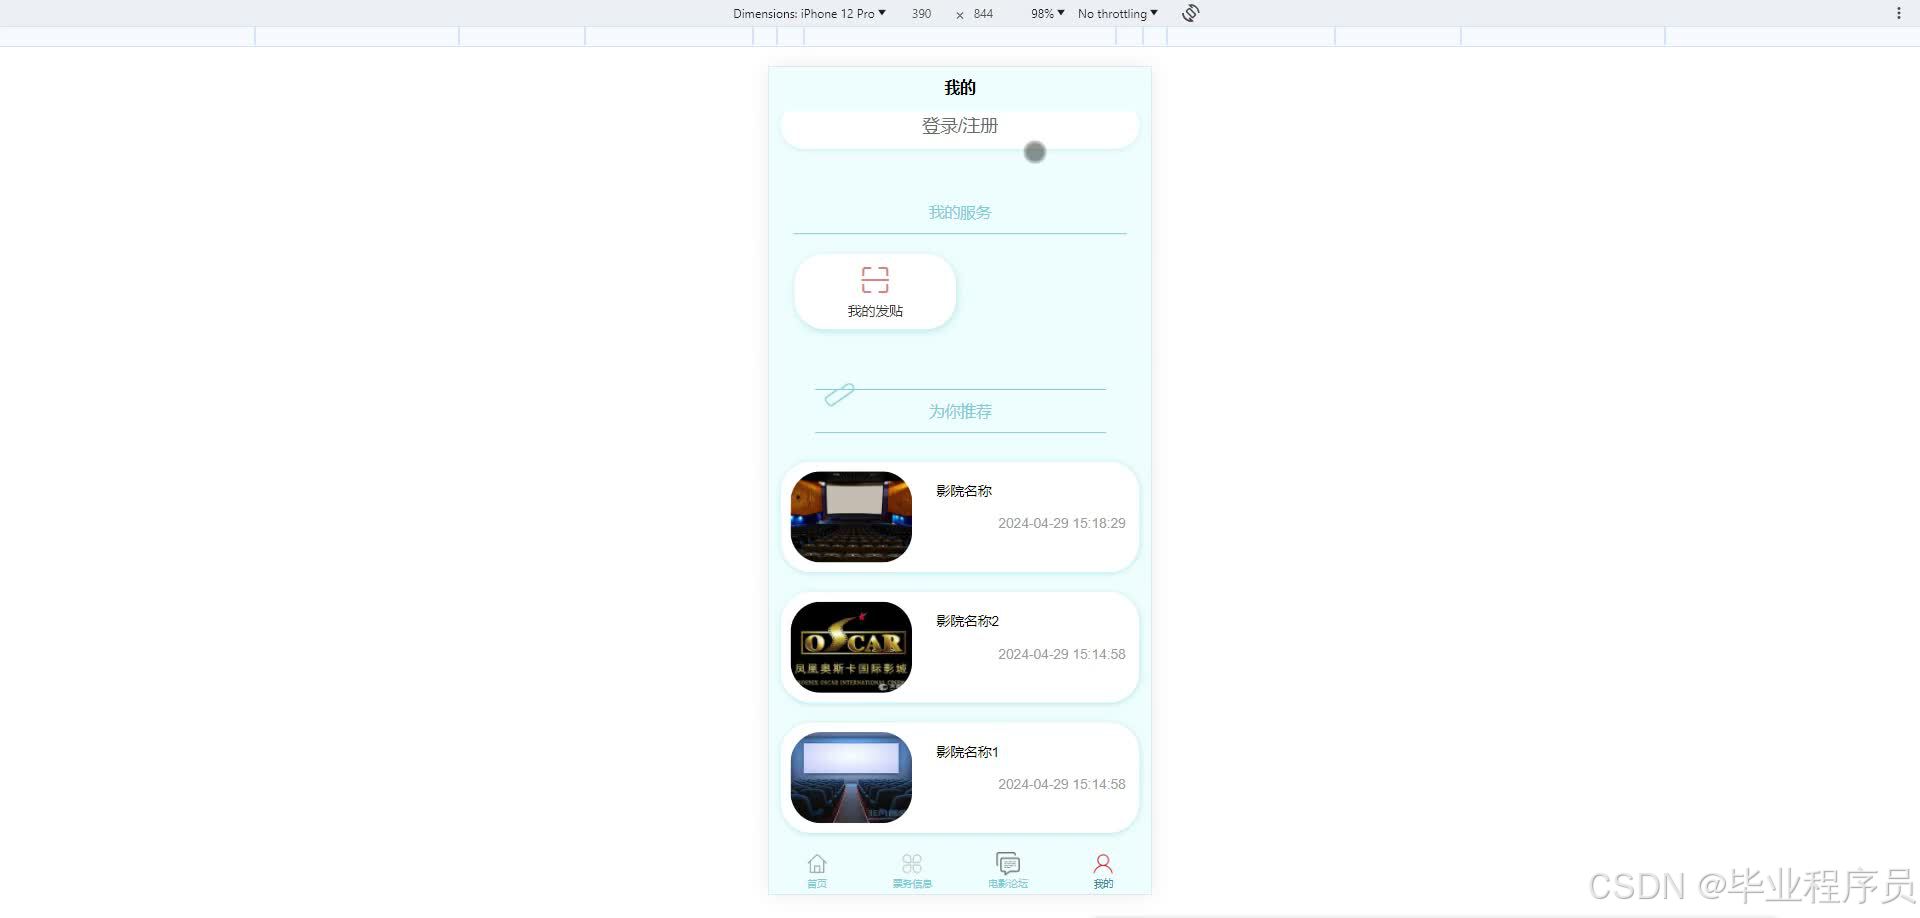The image size is (1920, 918).
Task: Open Dimensions iPhone 12 Pro dropdown
Action: click(809, 13)
